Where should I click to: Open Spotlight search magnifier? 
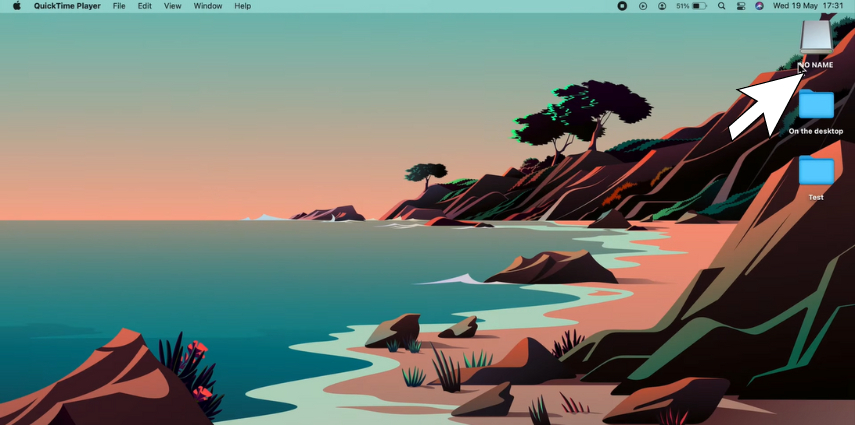pyautogui.click(x=721, y=6)
